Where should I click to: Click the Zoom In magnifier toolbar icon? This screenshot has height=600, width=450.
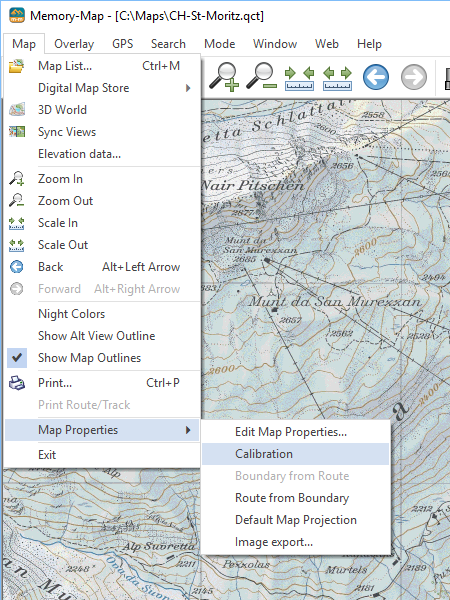224,77
